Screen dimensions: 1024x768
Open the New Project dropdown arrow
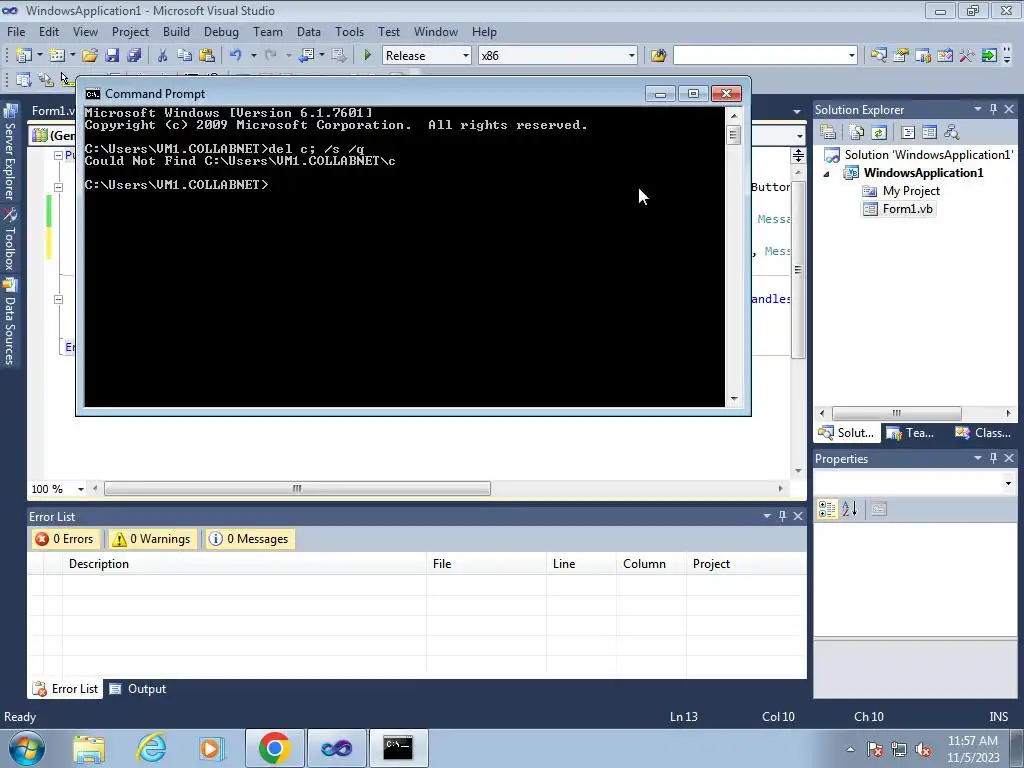point(39,56)
